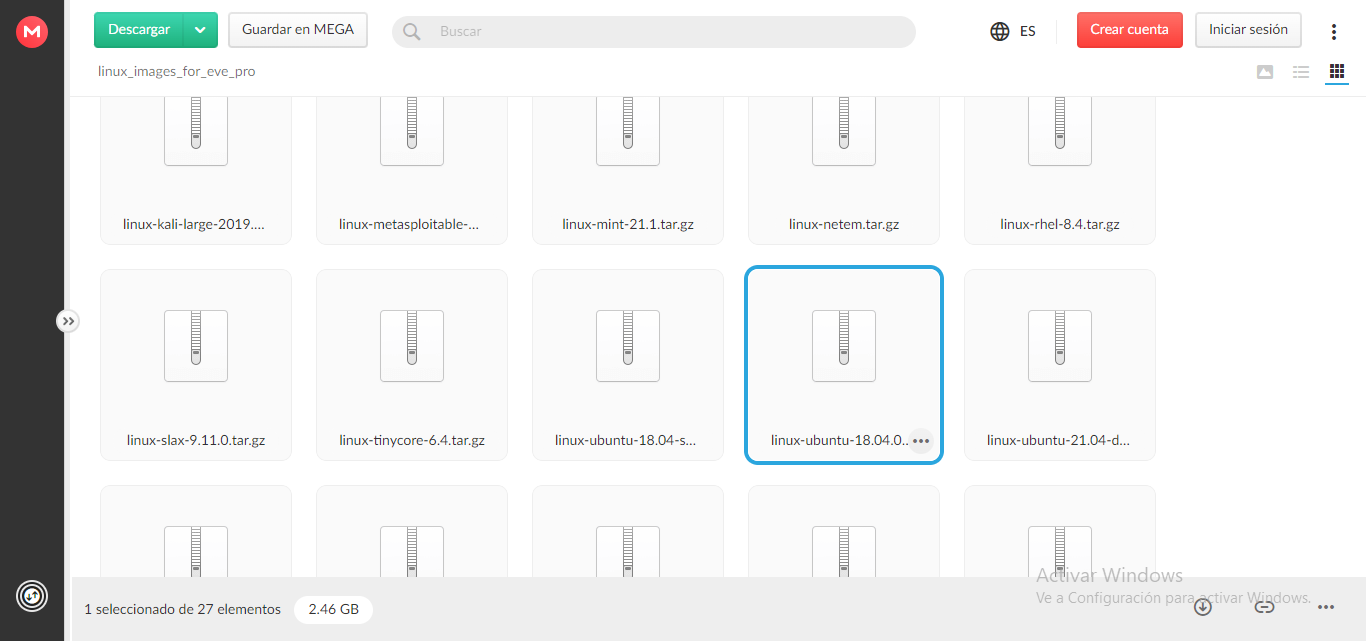Click the Crear cuenta button

point(1129,30)
